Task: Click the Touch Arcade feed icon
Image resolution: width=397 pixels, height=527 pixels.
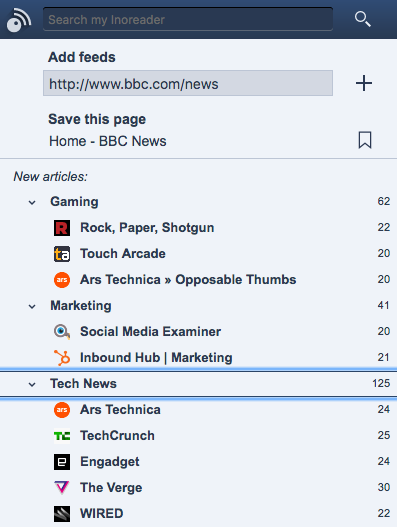Action: tap(62, 254)
